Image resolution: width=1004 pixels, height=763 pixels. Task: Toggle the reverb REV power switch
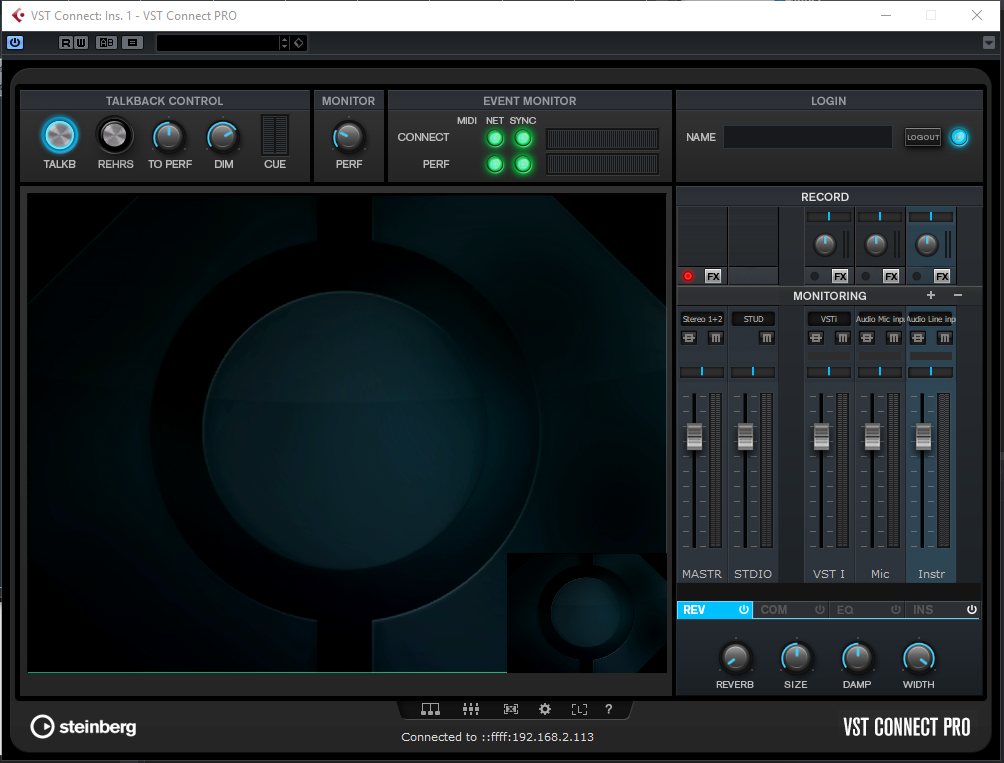pyautogui.click(x=743, y=609)
